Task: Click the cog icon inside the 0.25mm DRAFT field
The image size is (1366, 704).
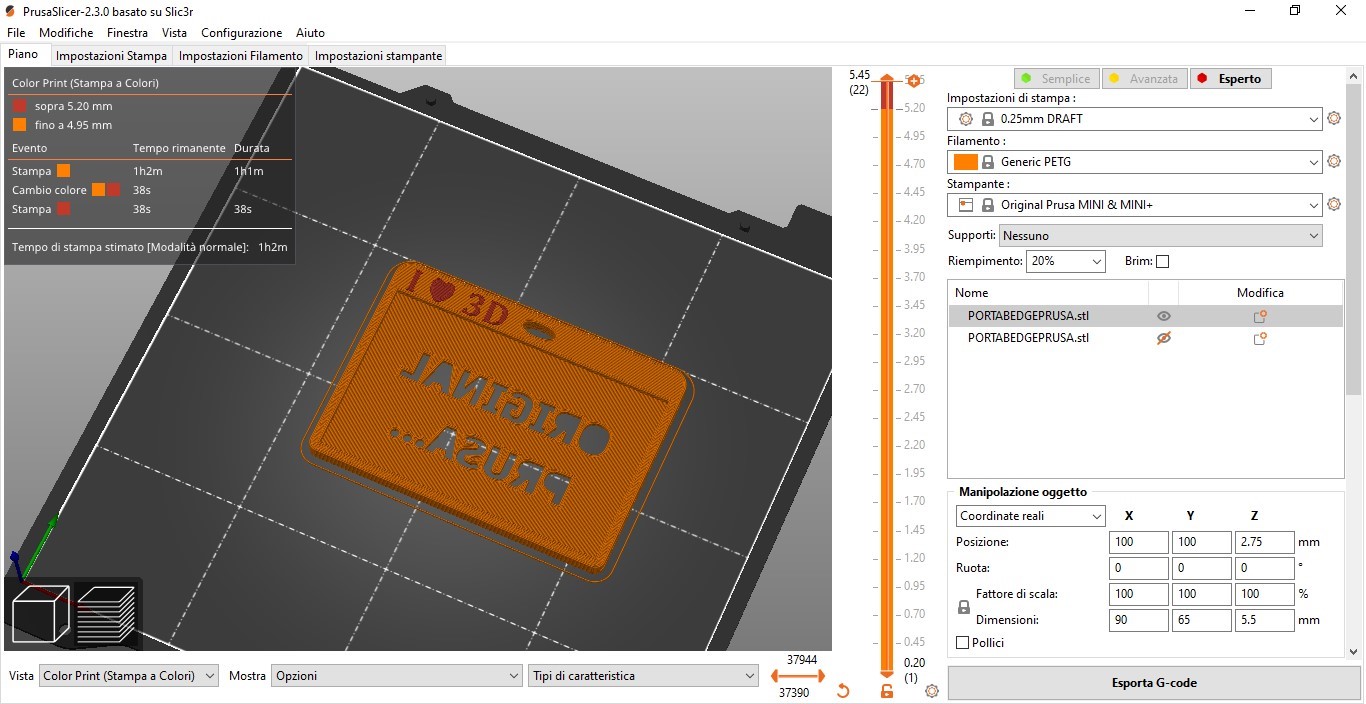Action: 966,119
